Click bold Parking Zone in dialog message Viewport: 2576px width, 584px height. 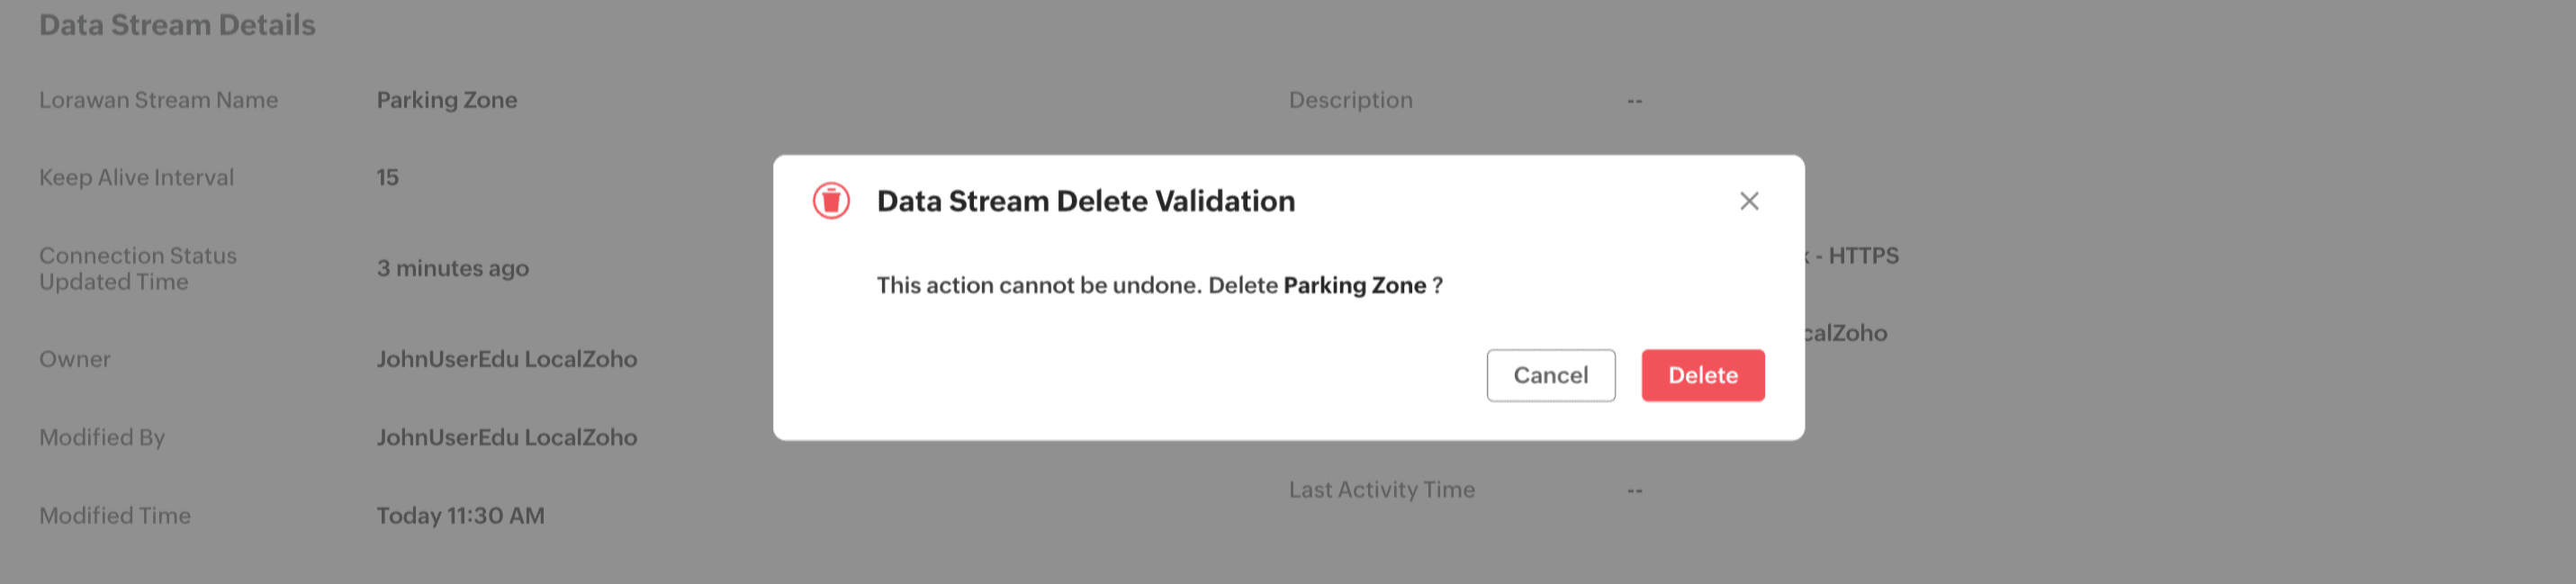1354,285
